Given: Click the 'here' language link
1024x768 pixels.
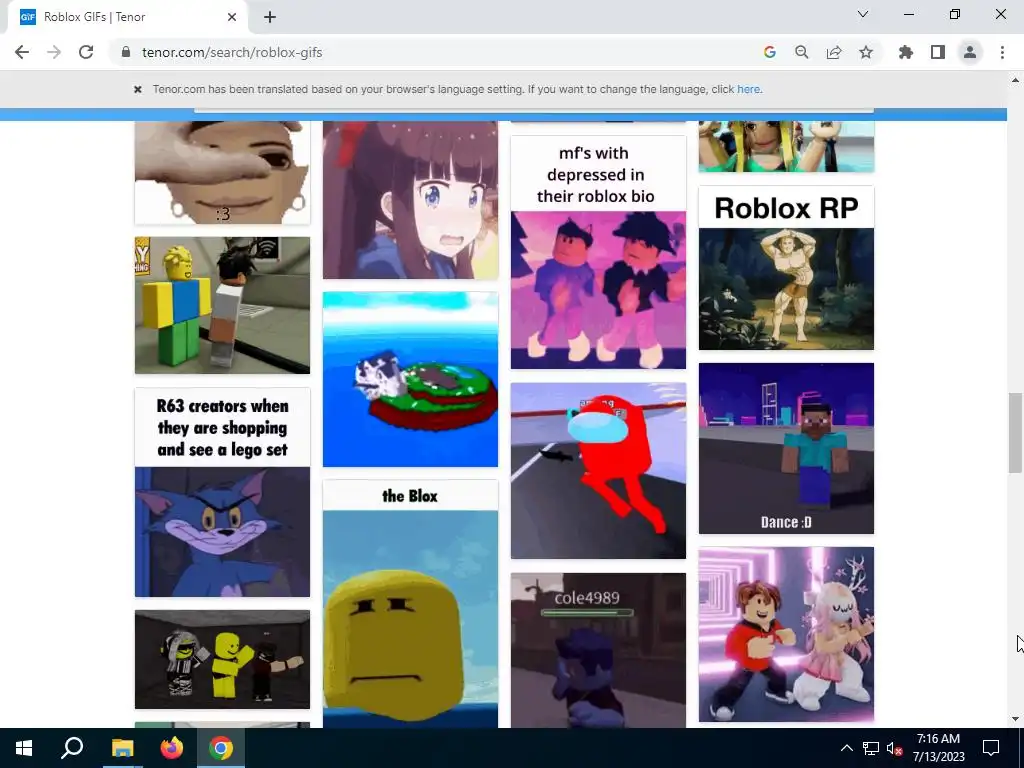Looking at the screenshot, I should coord(748,89).
